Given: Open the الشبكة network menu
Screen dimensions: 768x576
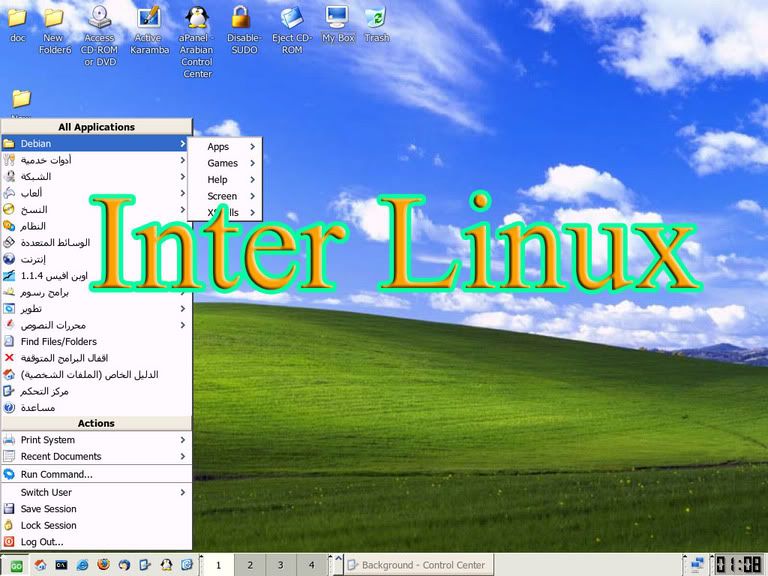Looking at the screenshot, I should [x=96, y=176].
